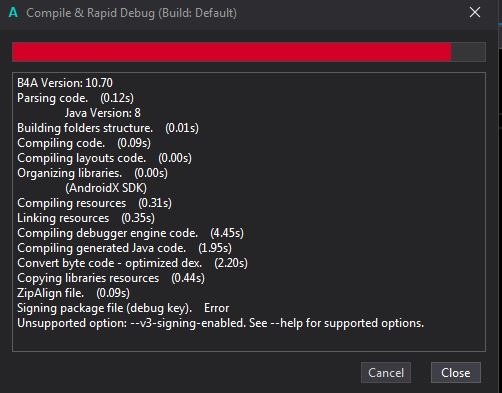Click 'Compiling code. (0.09s)' log line

84,143
